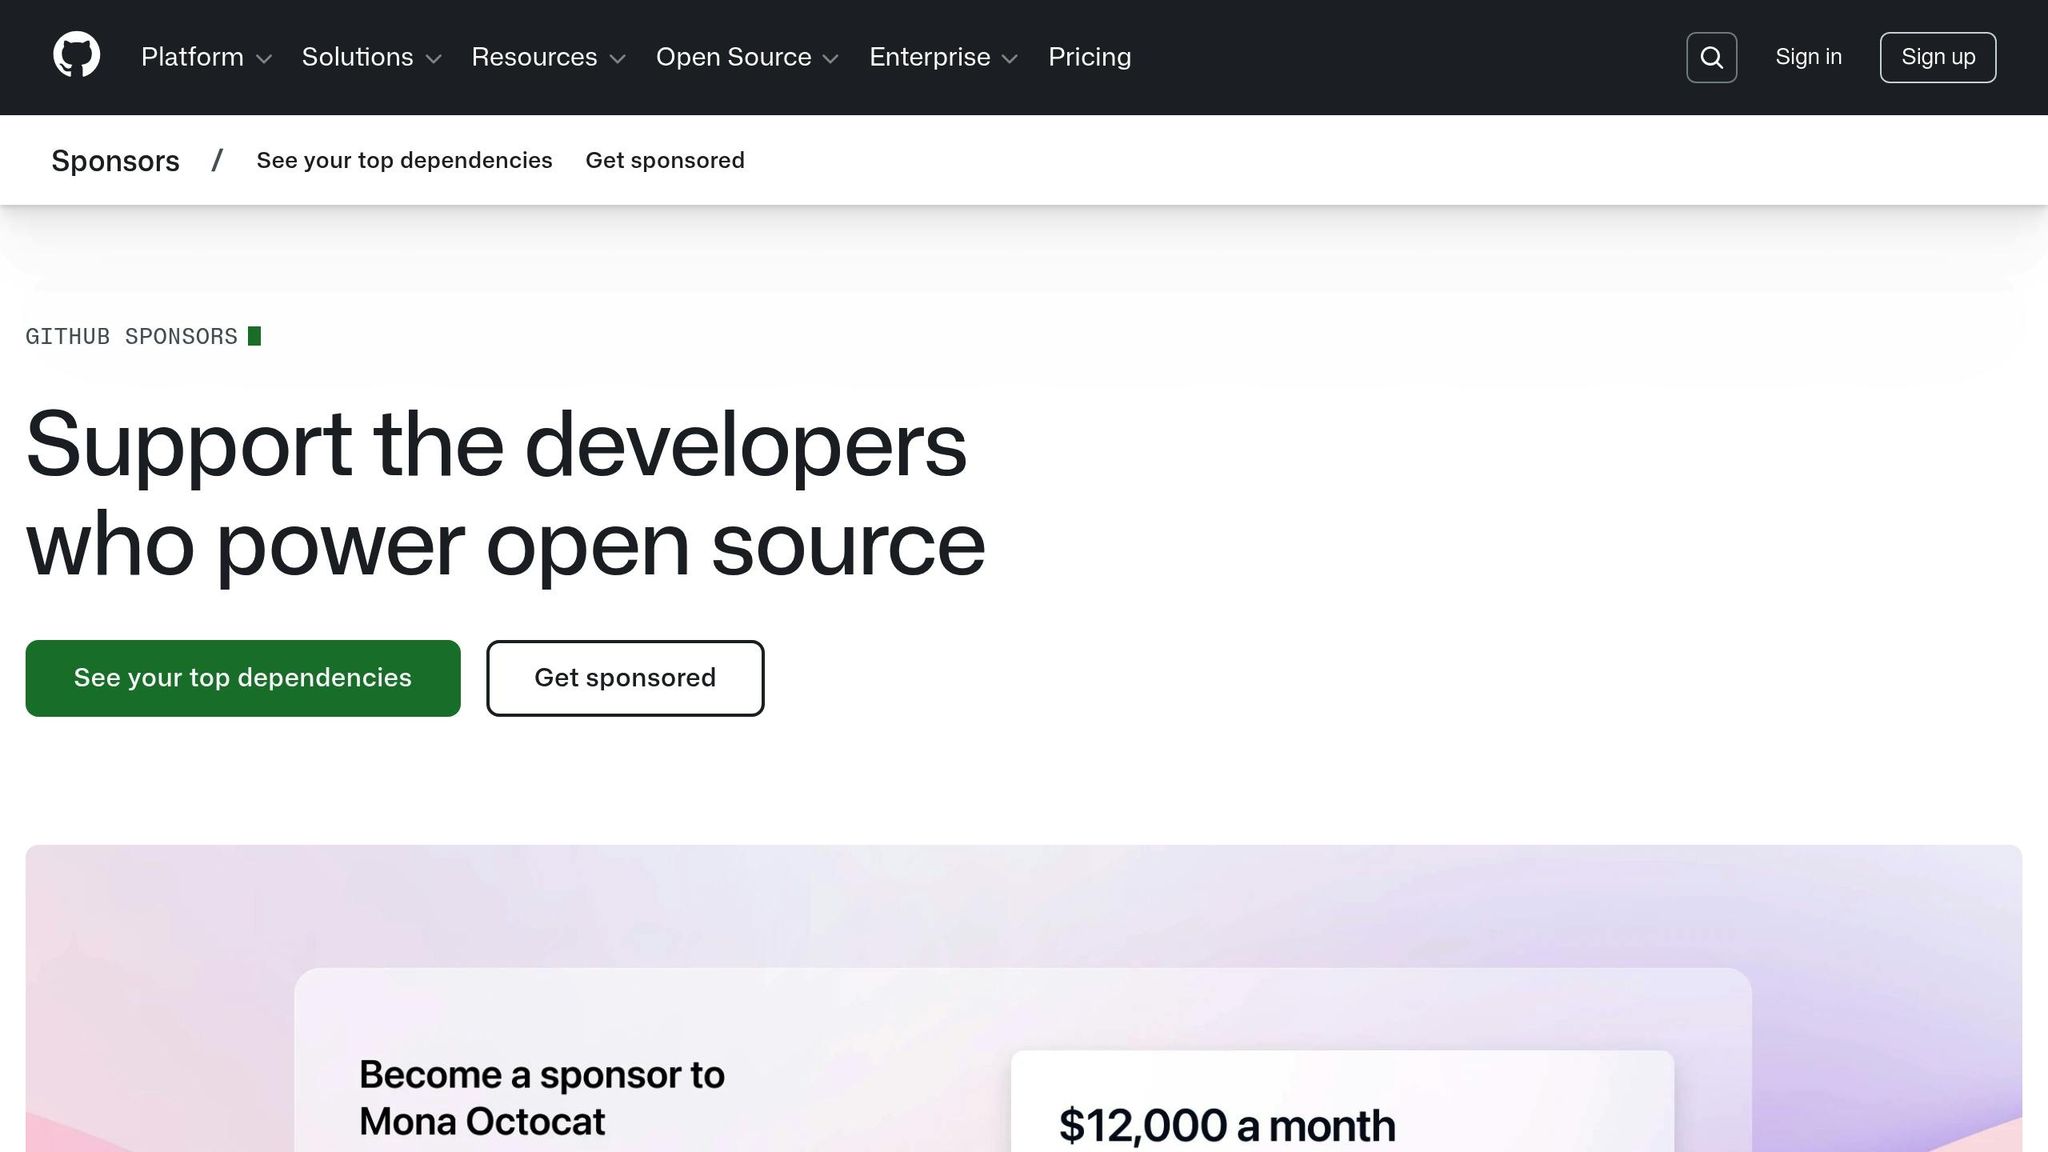This screenshot has height=1152, width=2048.
Task: Open the Resources menu
Action: pyautogui.click(x=548, y=57)
